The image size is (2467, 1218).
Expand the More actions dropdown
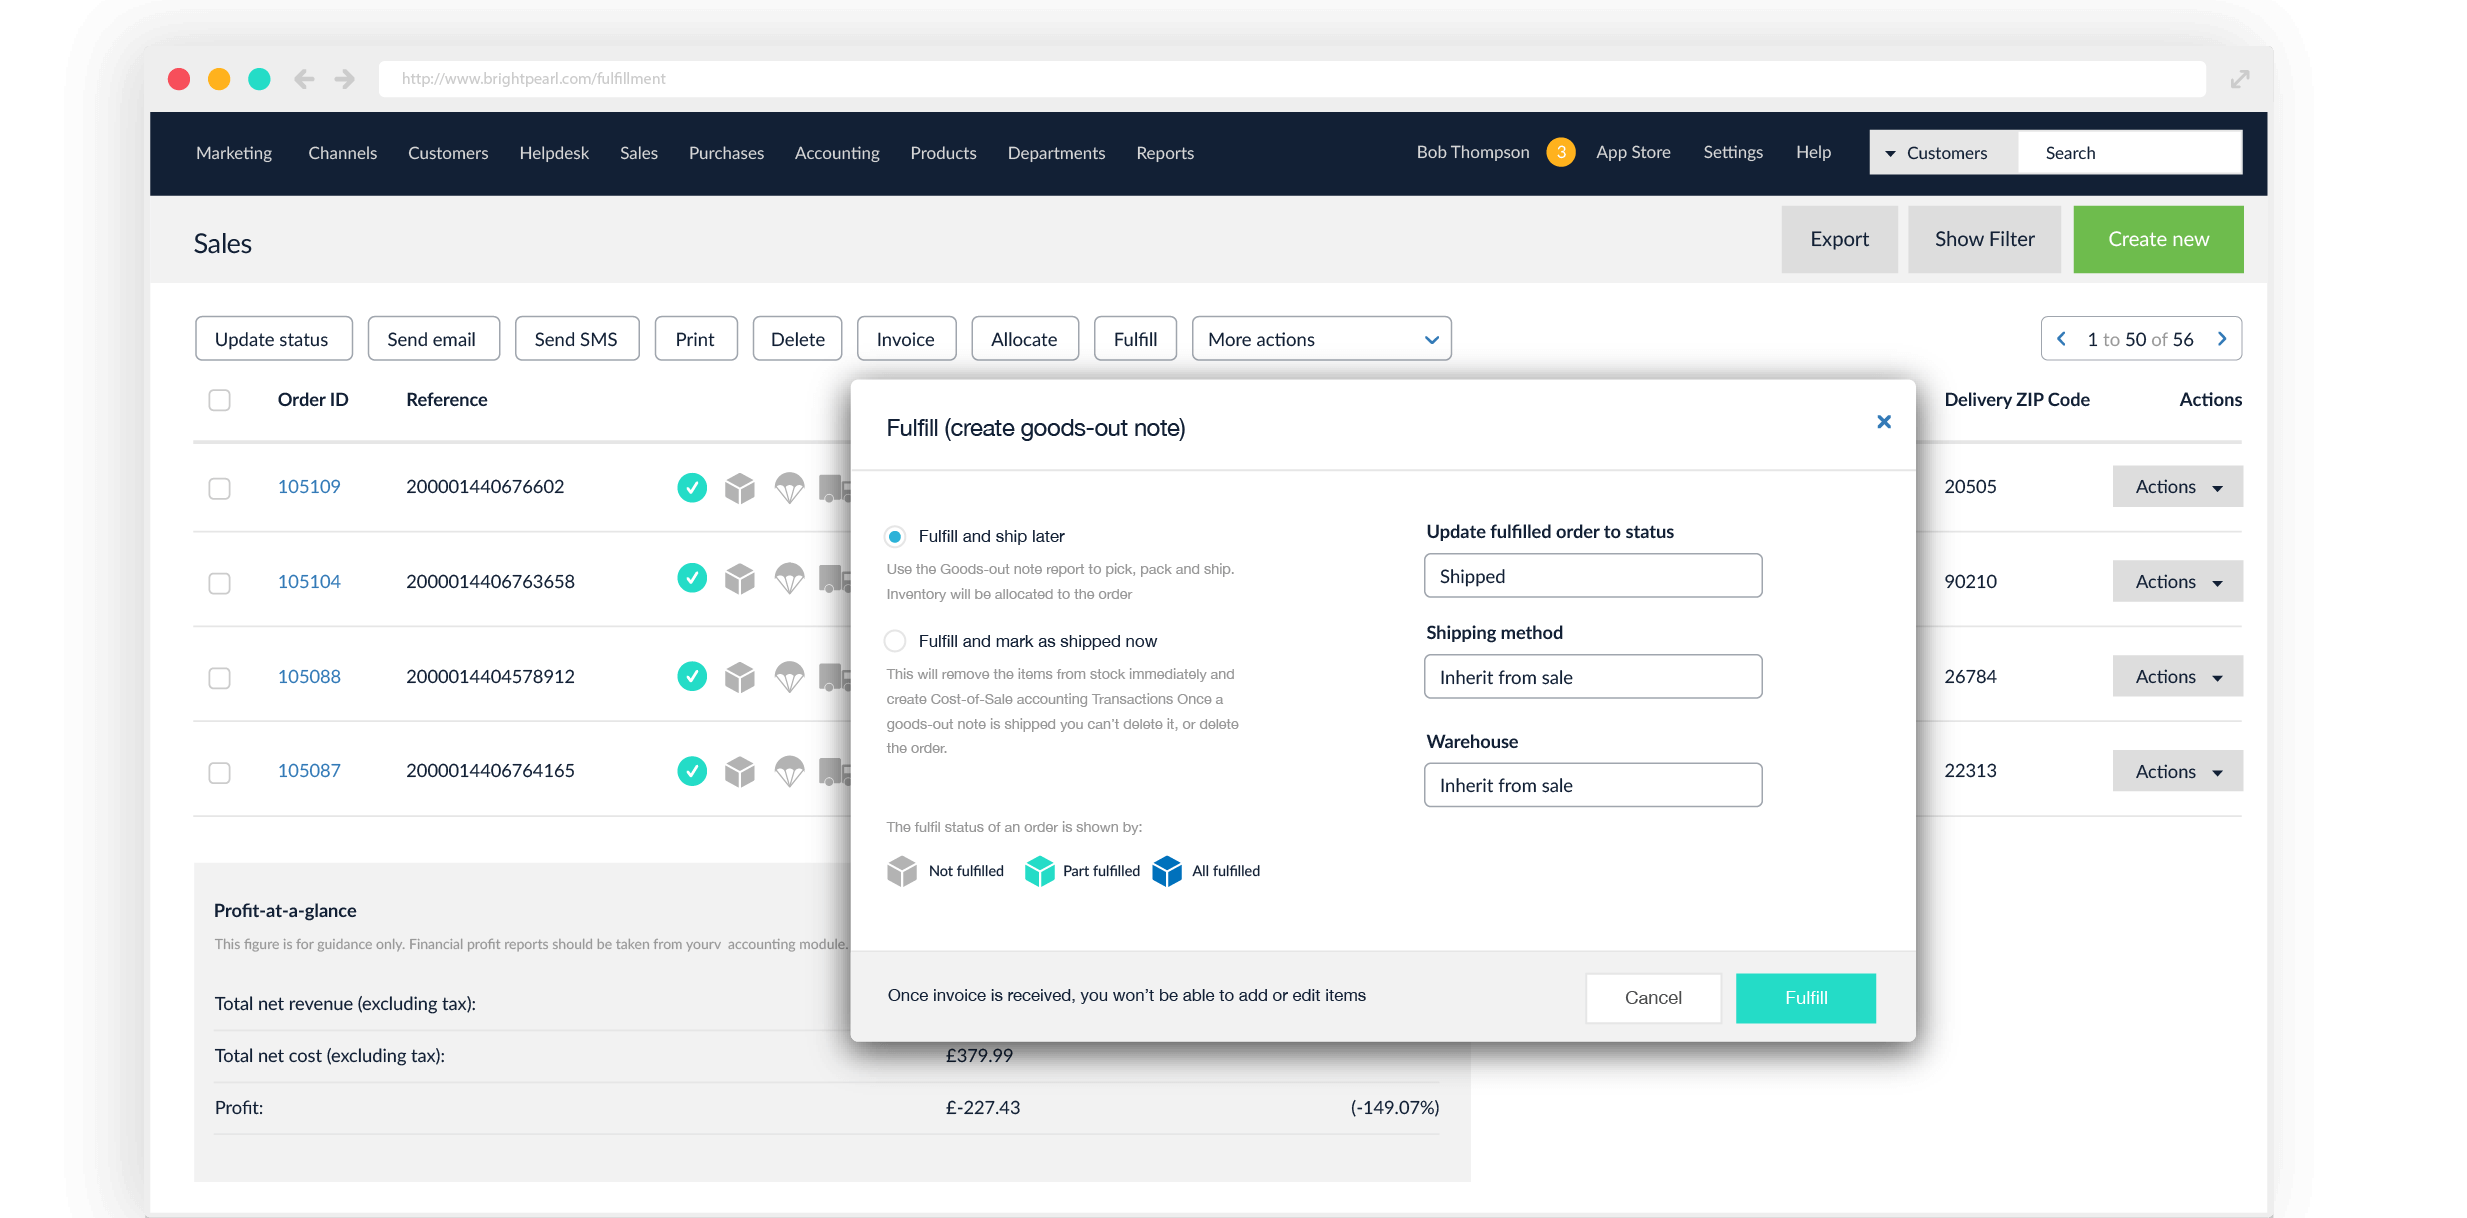1321,339
